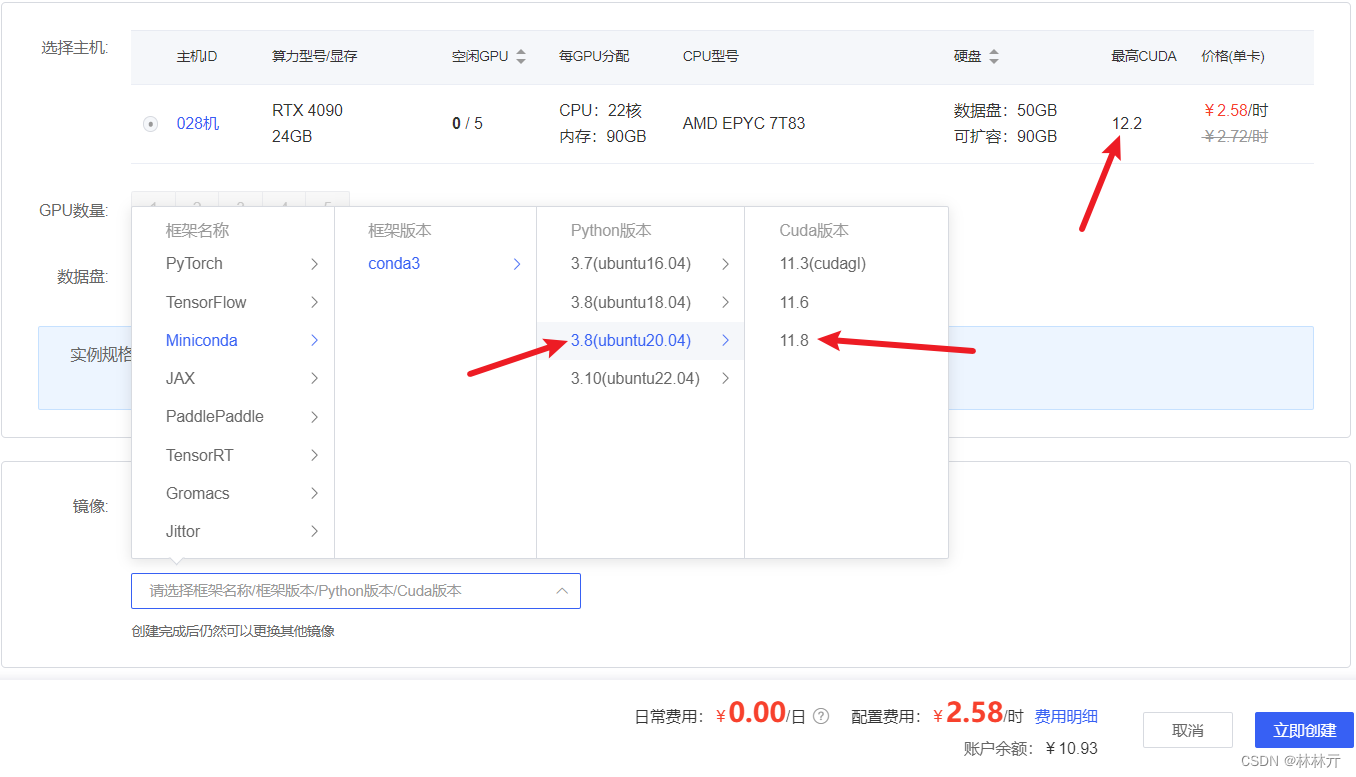Expand the JAX row chevron
This screenshot has height=777, width=1356.
click(x=314, y=378)
